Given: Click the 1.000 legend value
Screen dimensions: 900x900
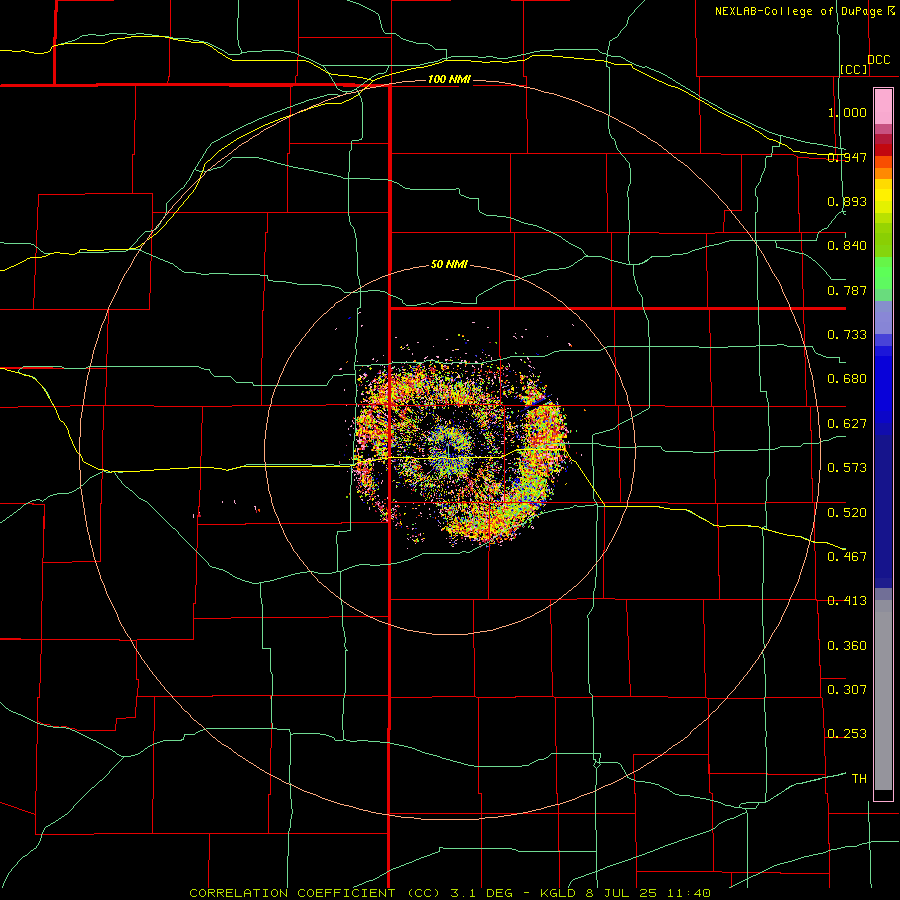Looking at the screenshot, I should pos(847,112).
